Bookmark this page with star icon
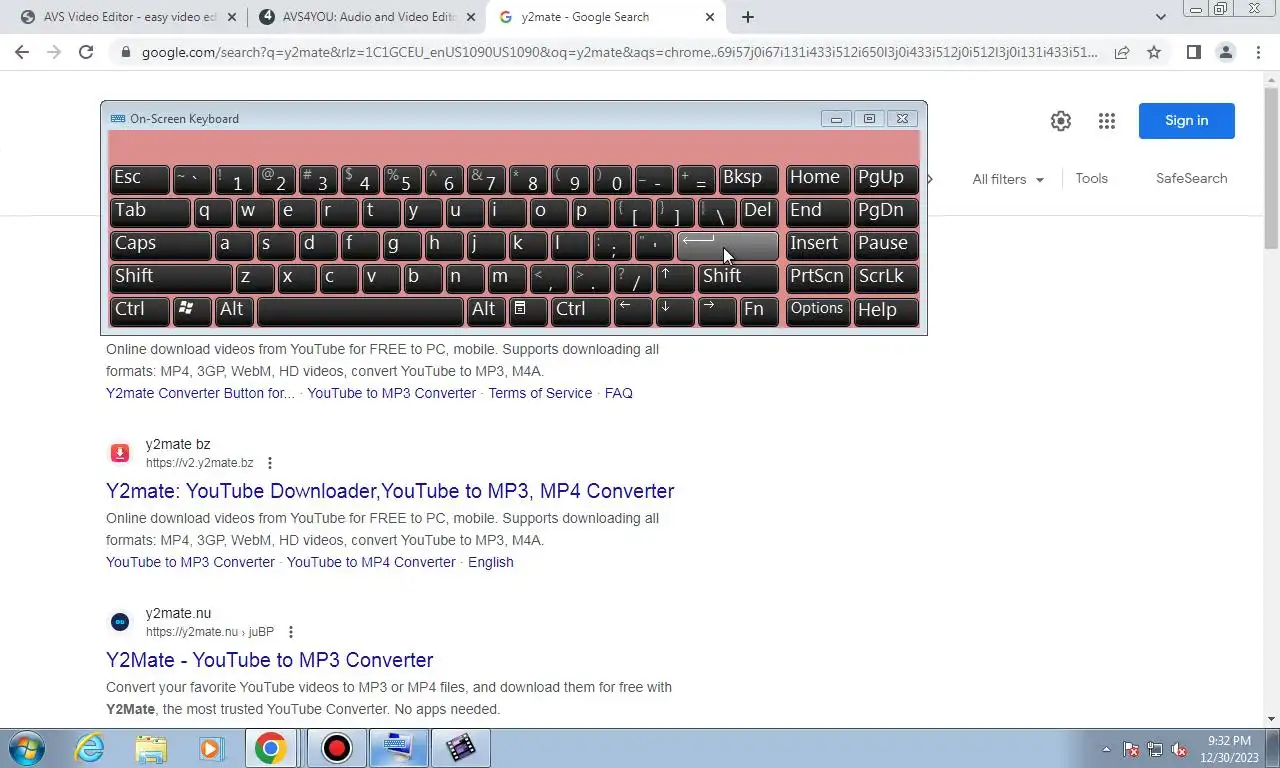Screen dimensions: 1280x768 (1154, 52)
